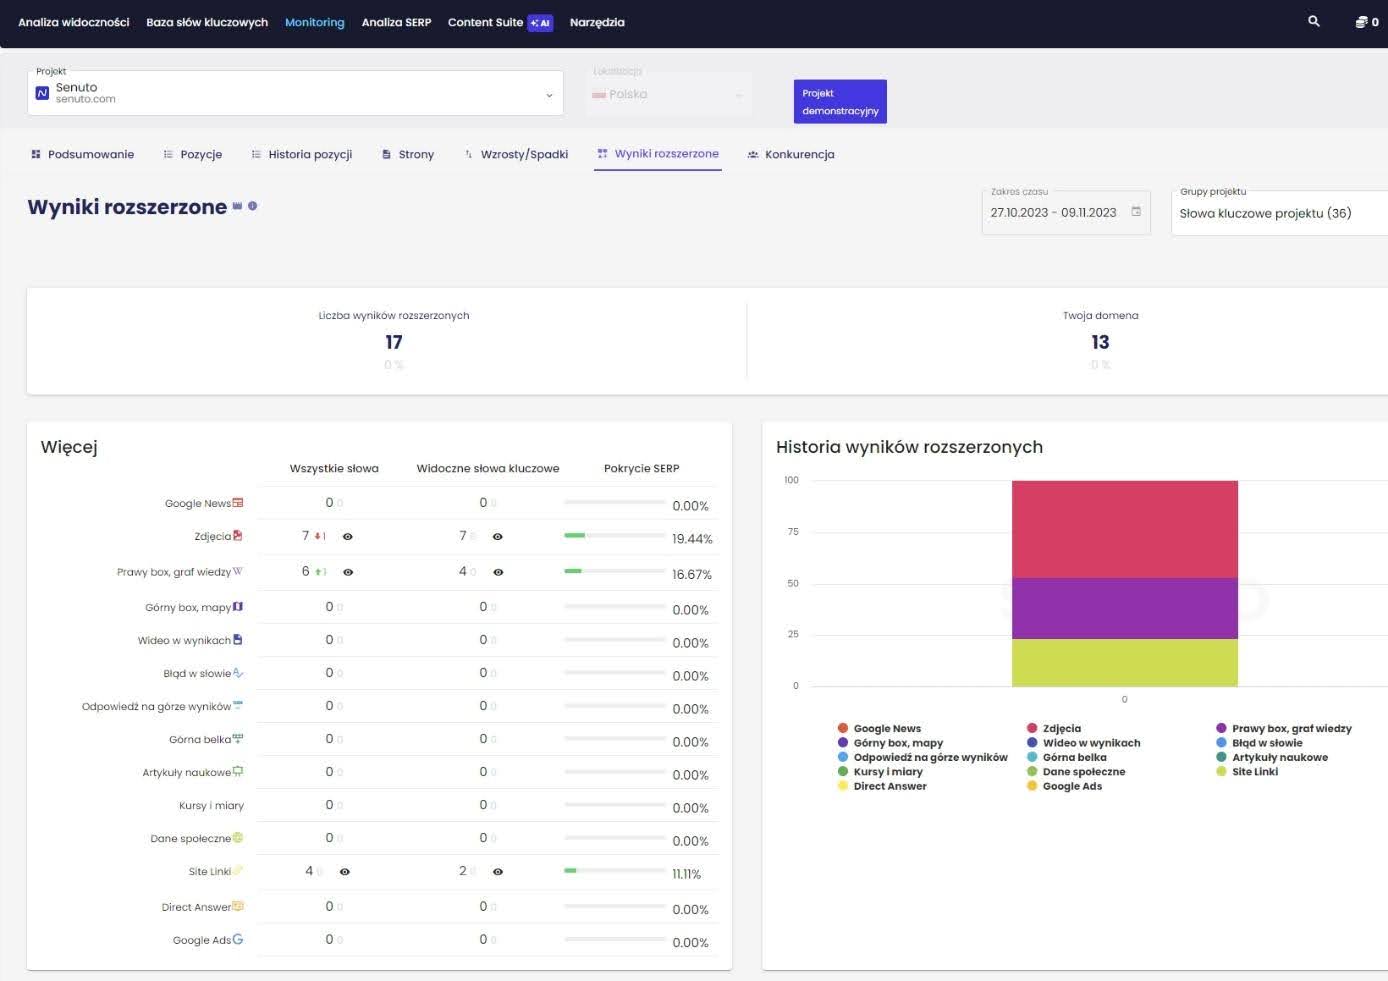Click the calendar icon in date range field
The height and width of the screenshot is (981, 1388).
click(1136, 211)
